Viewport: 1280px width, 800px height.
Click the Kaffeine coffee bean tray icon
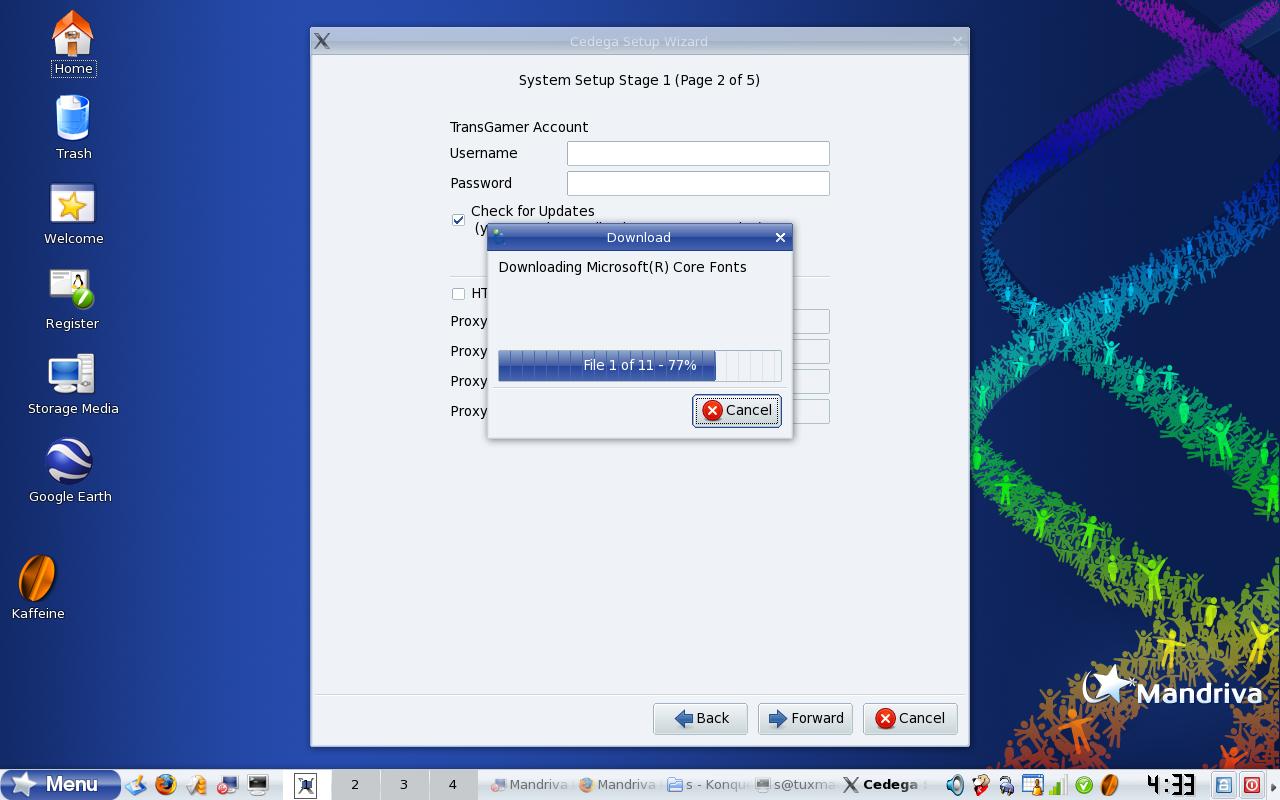1108,785
